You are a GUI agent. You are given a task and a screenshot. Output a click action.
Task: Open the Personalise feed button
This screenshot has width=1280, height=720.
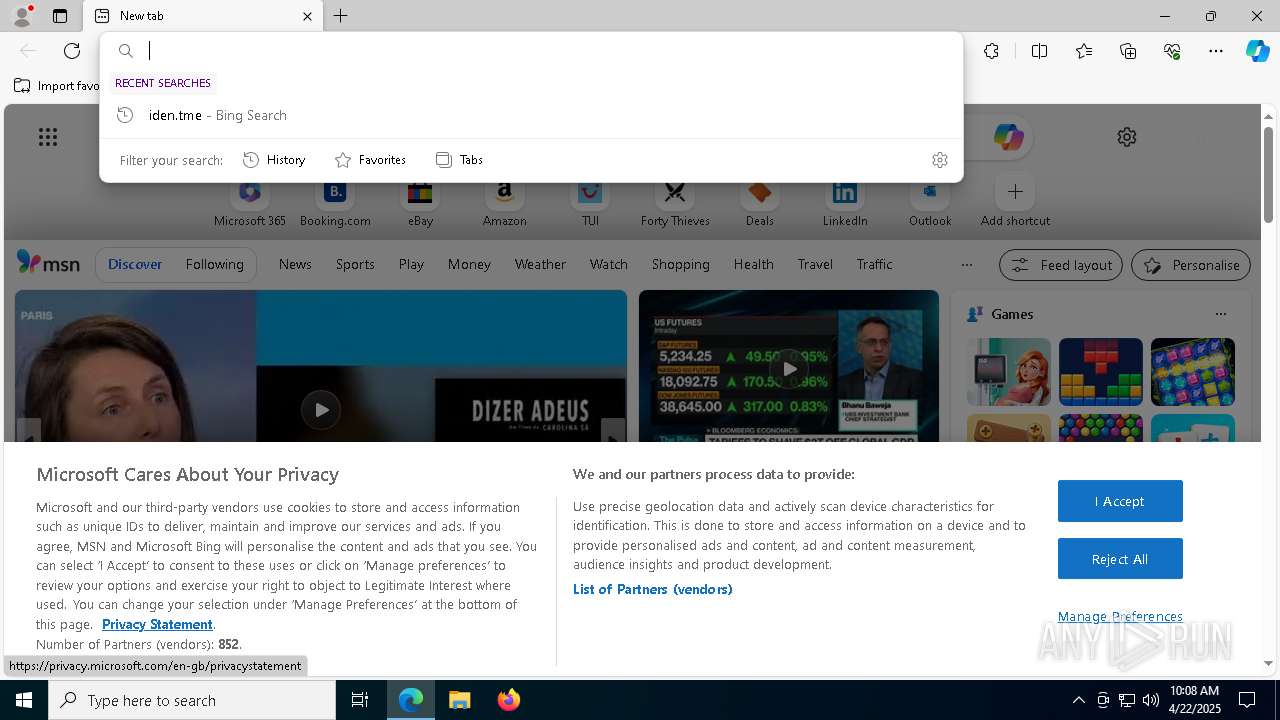[1191, 265]
